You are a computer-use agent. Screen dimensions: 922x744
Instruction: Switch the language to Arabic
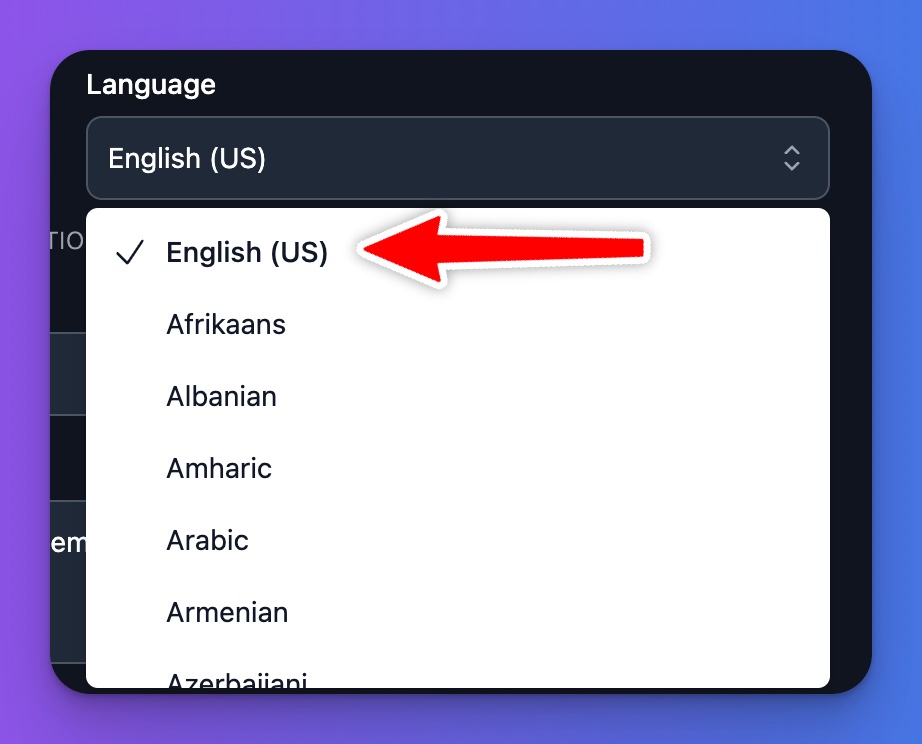208,540
